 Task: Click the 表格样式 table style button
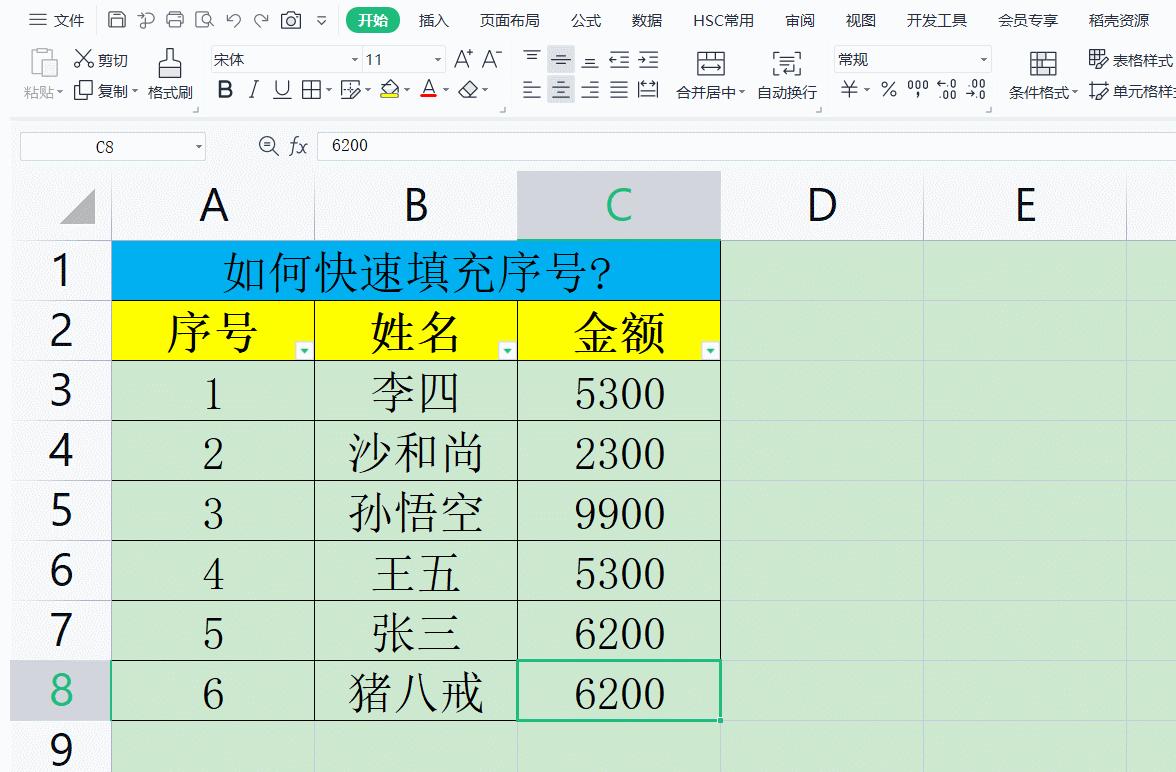[1130, 59]
